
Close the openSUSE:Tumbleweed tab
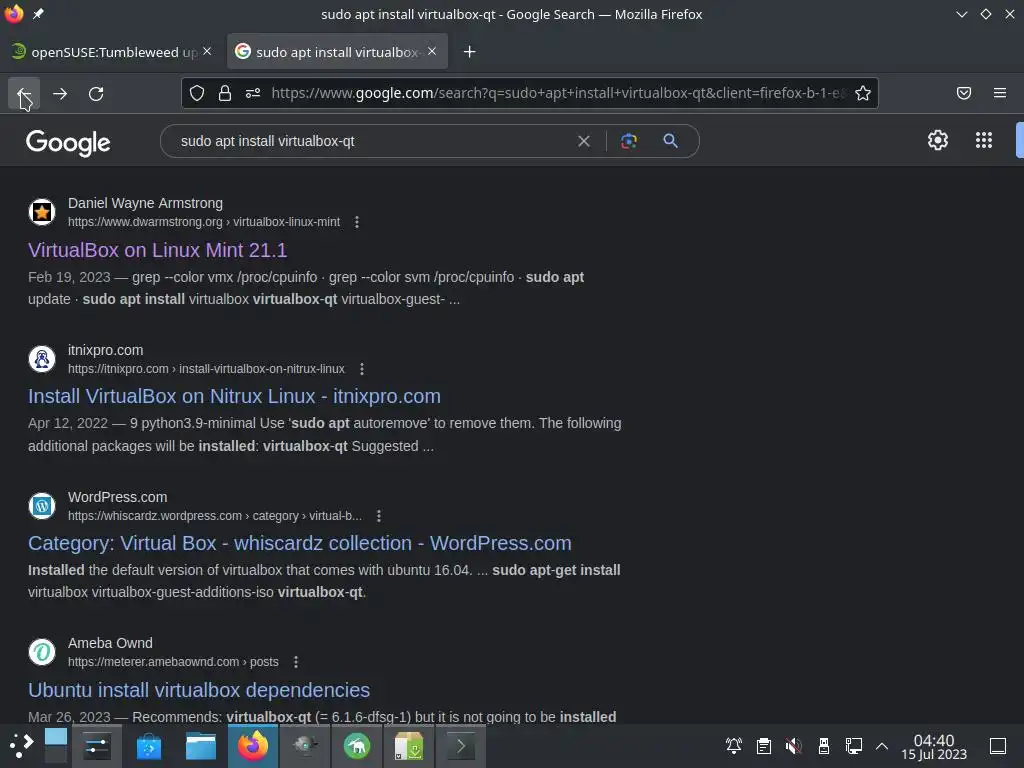click(207, 51)
